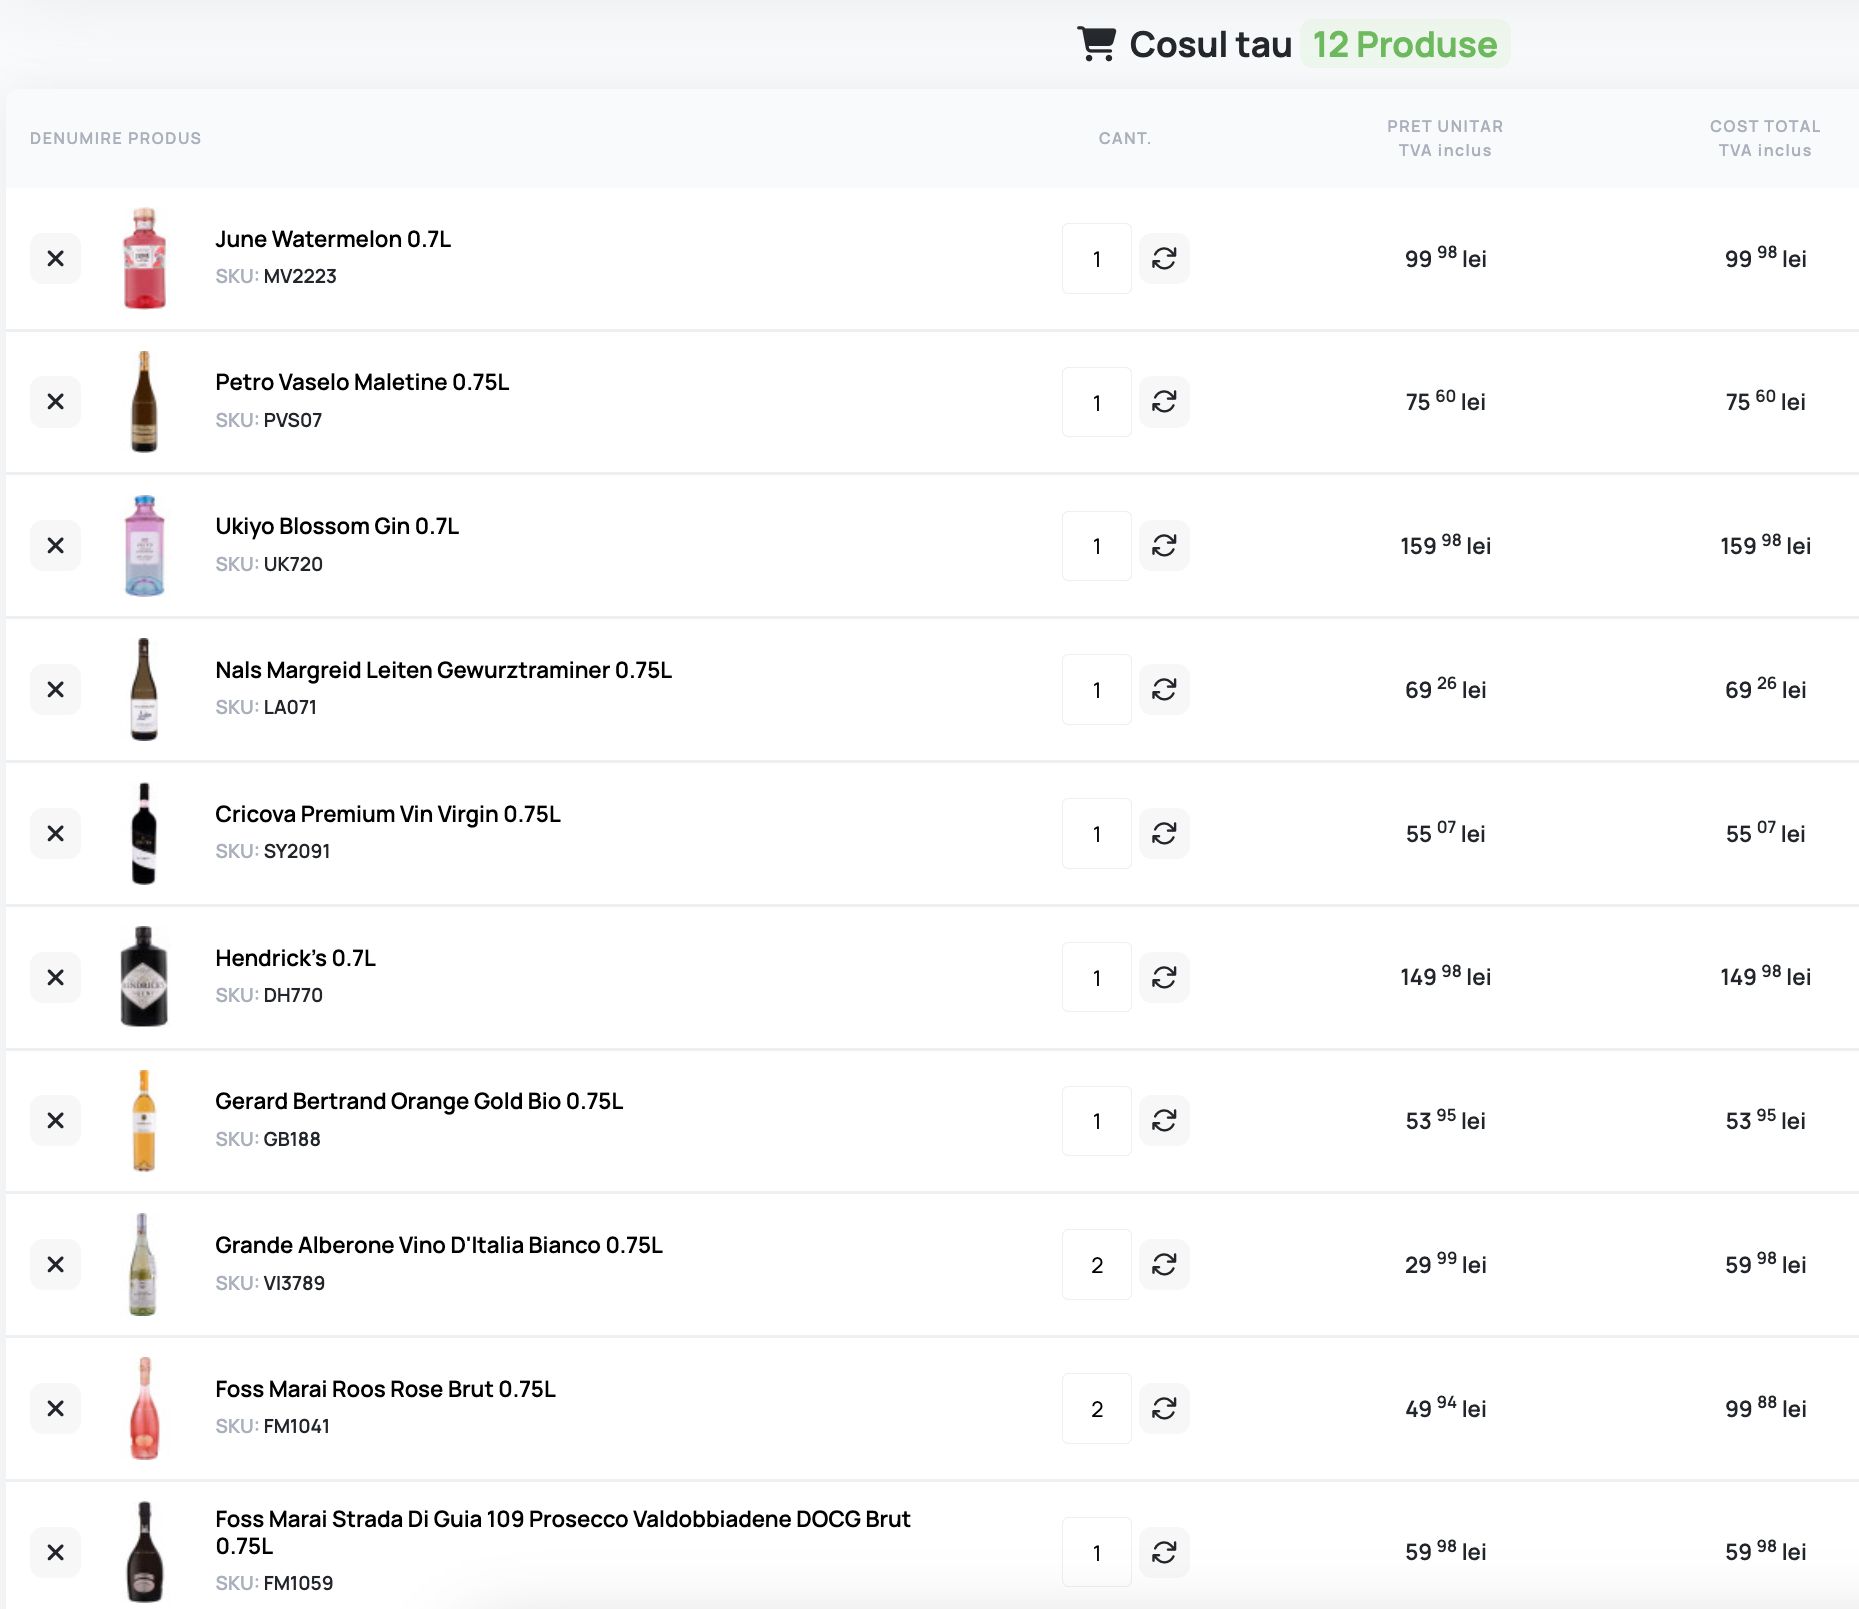Open Foss Marai Strada Di Guia product
The image size is (1859, 1609).
(563, 1532)
